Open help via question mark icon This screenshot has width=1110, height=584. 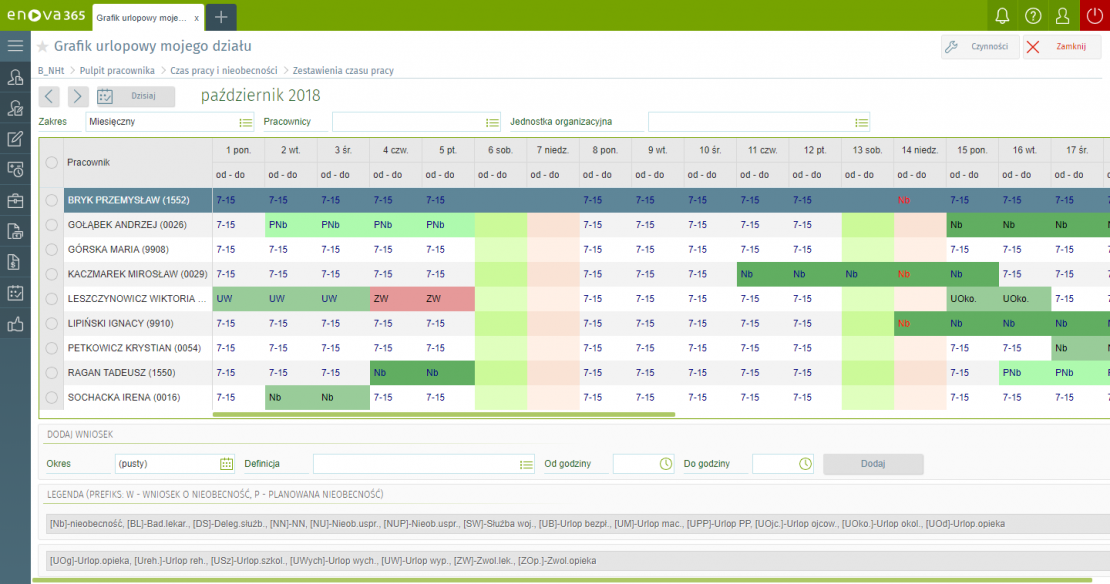click(1033, 15)
